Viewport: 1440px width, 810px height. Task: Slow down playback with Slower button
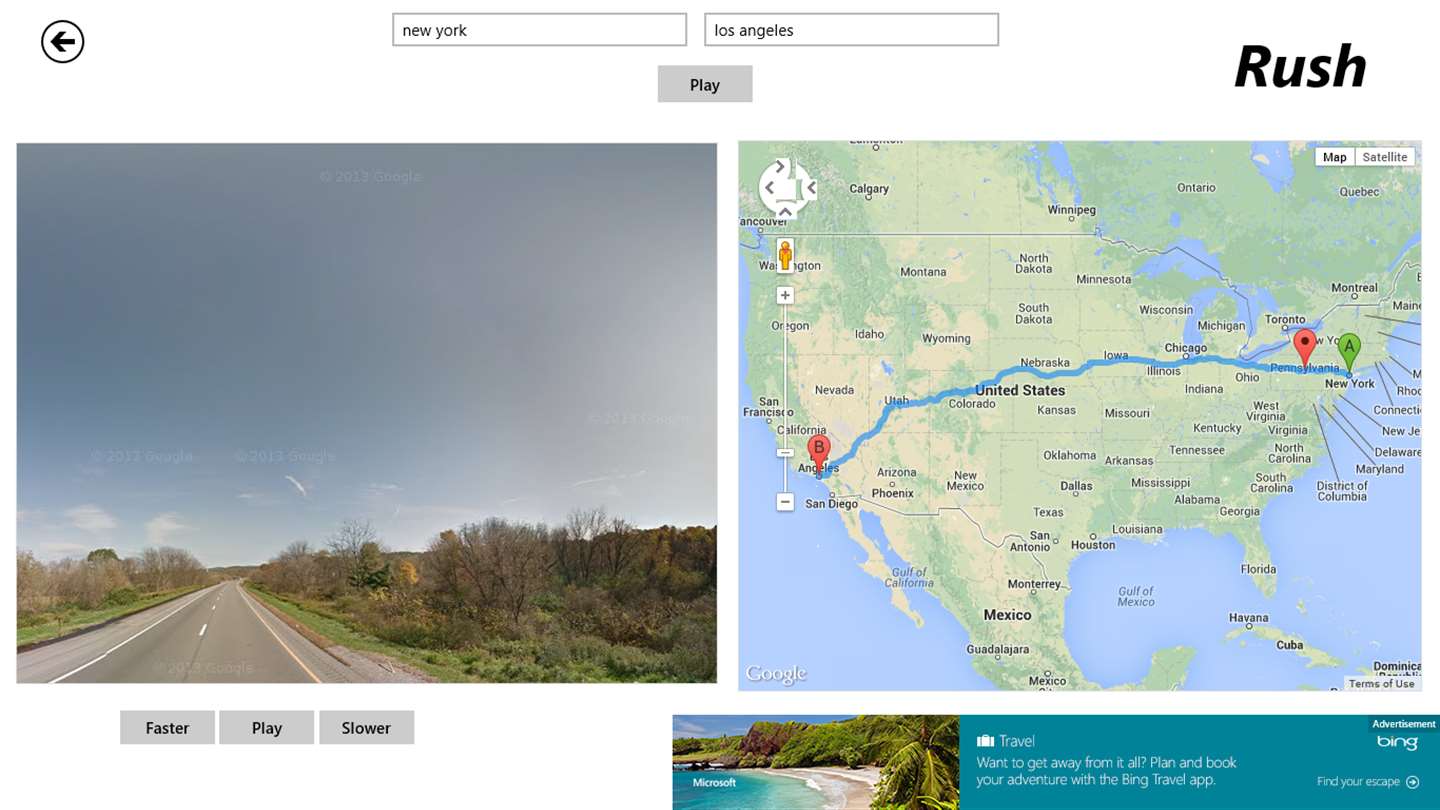click(x=366, y=728)
